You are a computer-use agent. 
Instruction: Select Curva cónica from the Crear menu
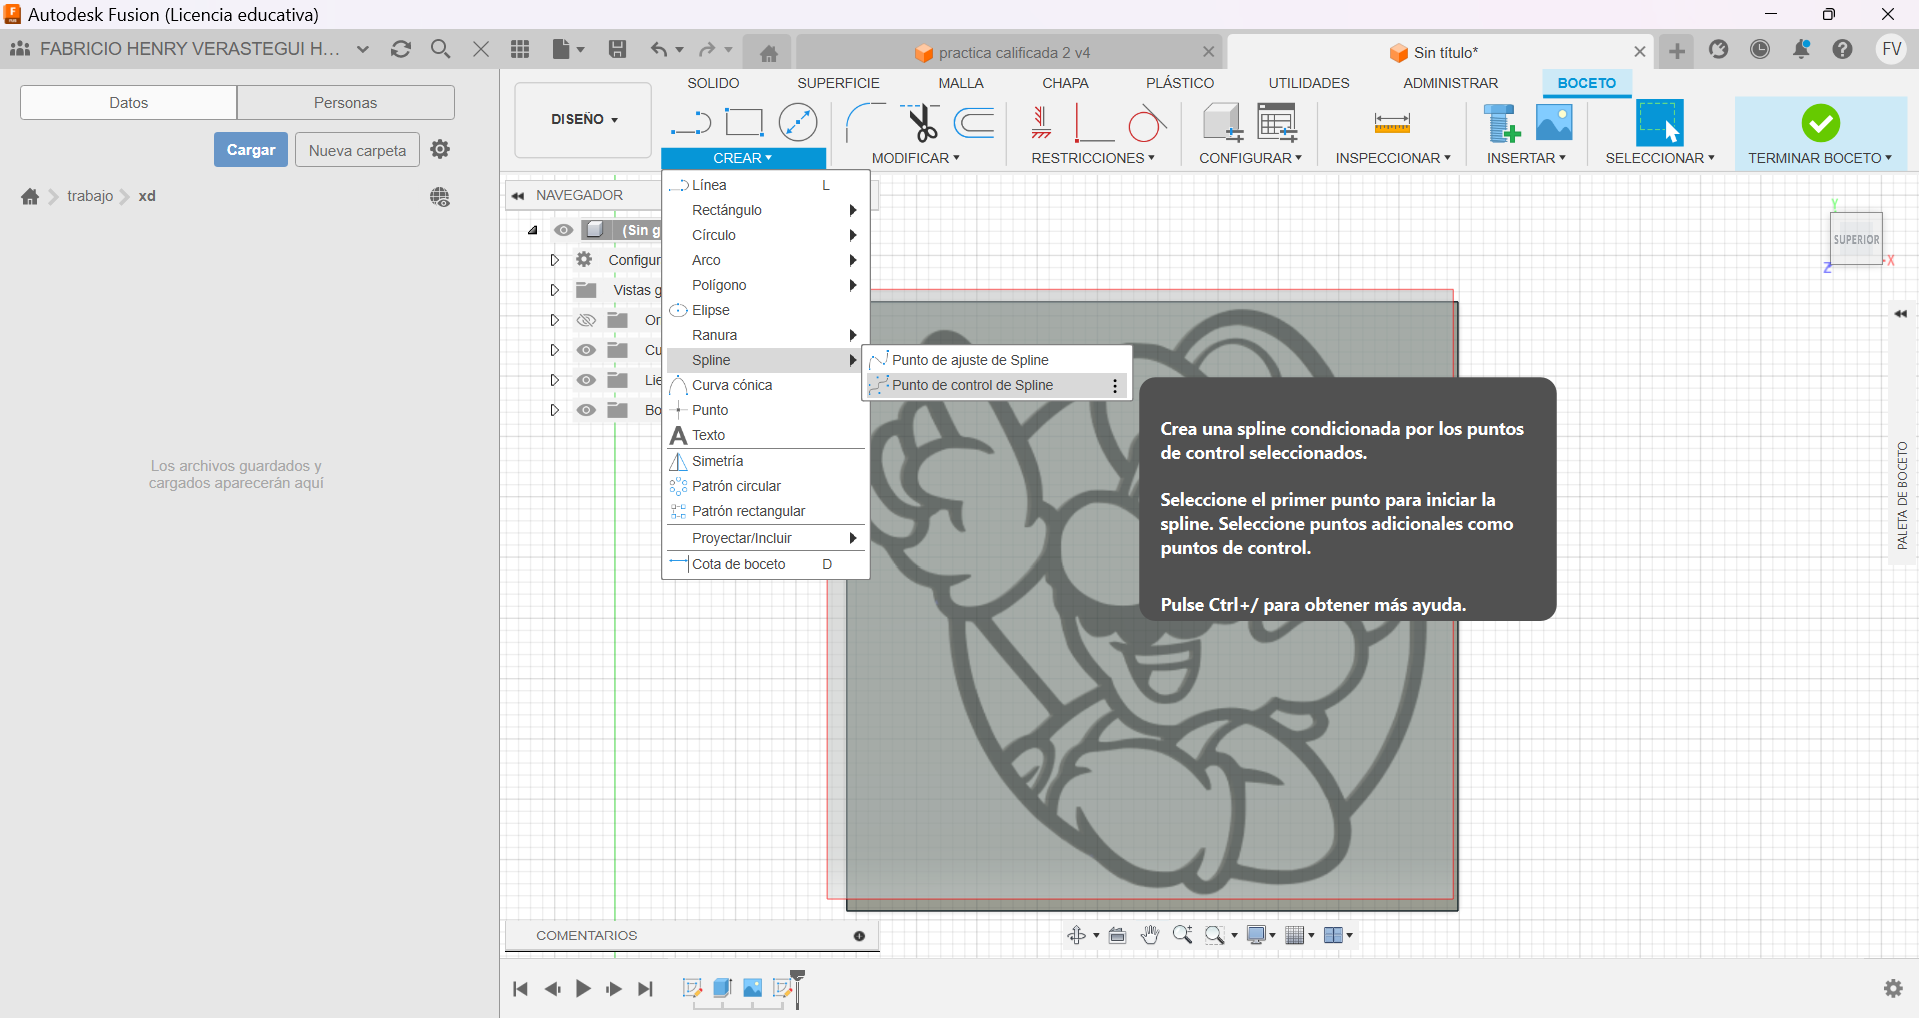[x=766, y=385]
